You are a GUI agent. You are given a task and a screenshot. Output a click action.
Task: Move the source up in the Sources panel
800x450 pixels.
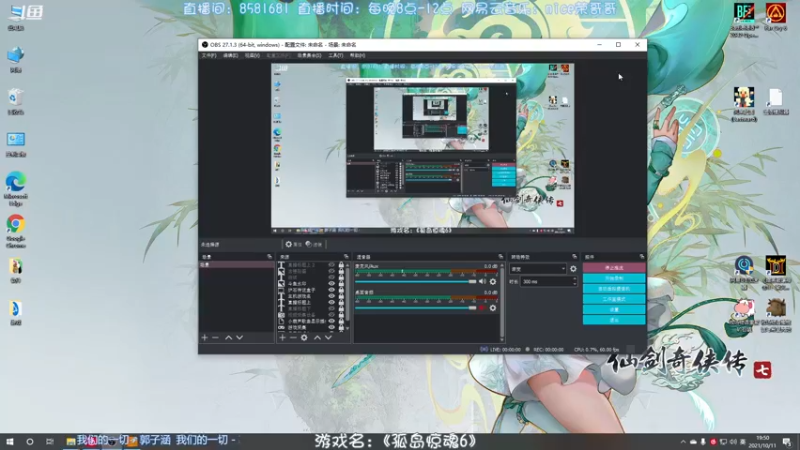tap(317, 338)
